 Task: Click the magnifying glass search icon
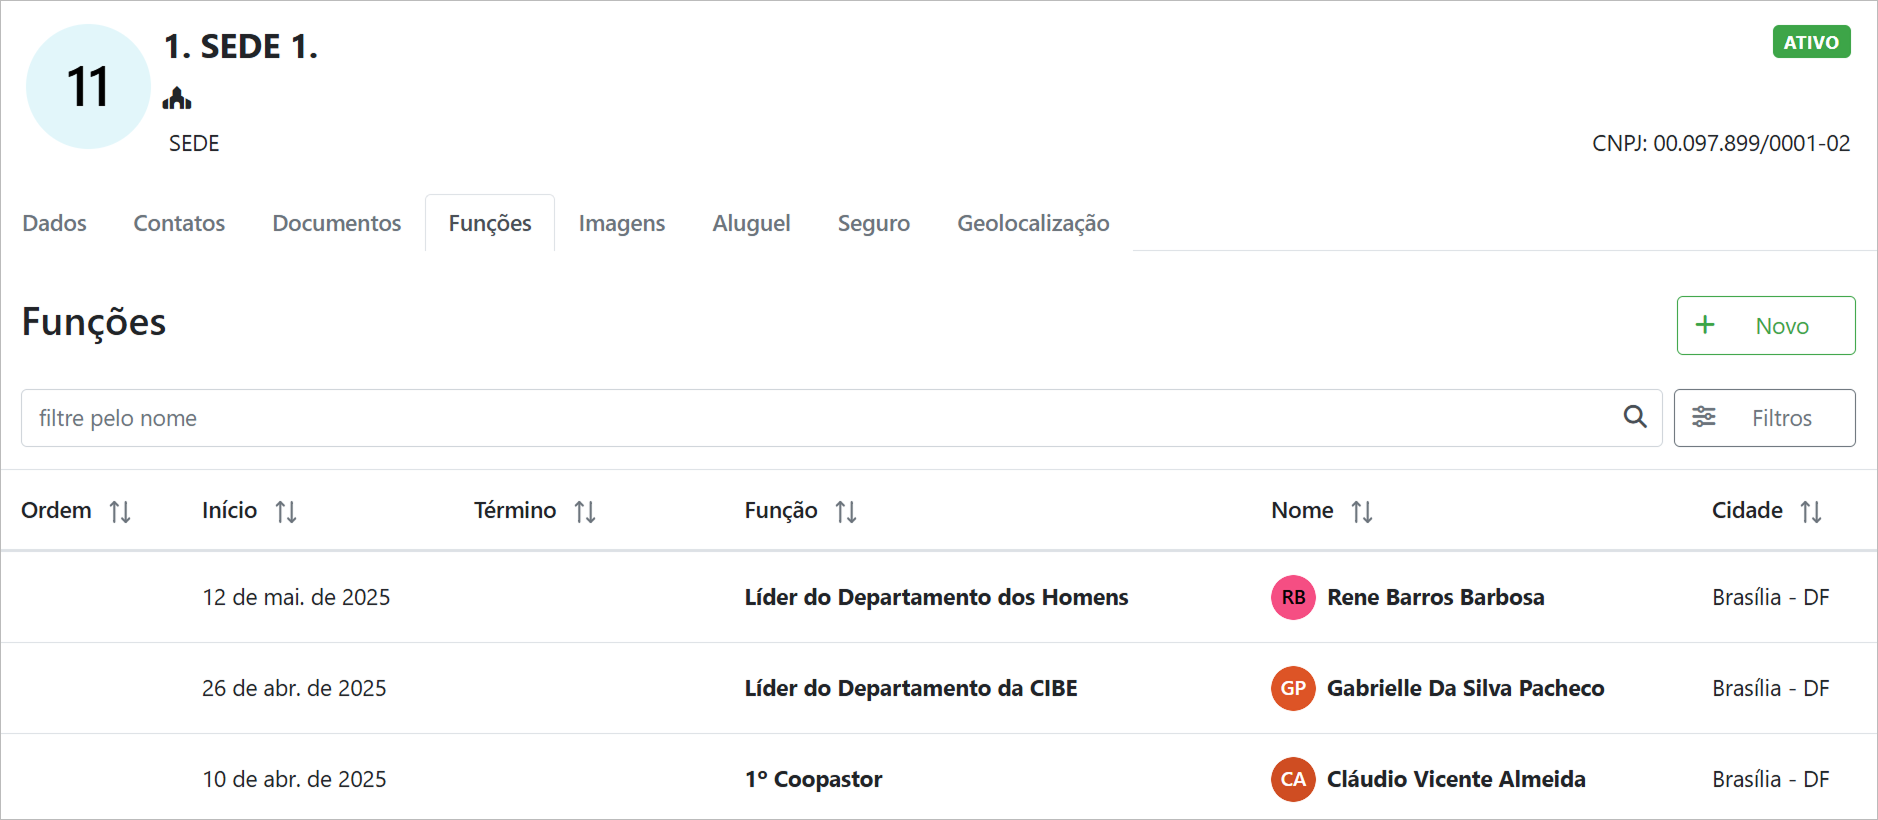1635,417
